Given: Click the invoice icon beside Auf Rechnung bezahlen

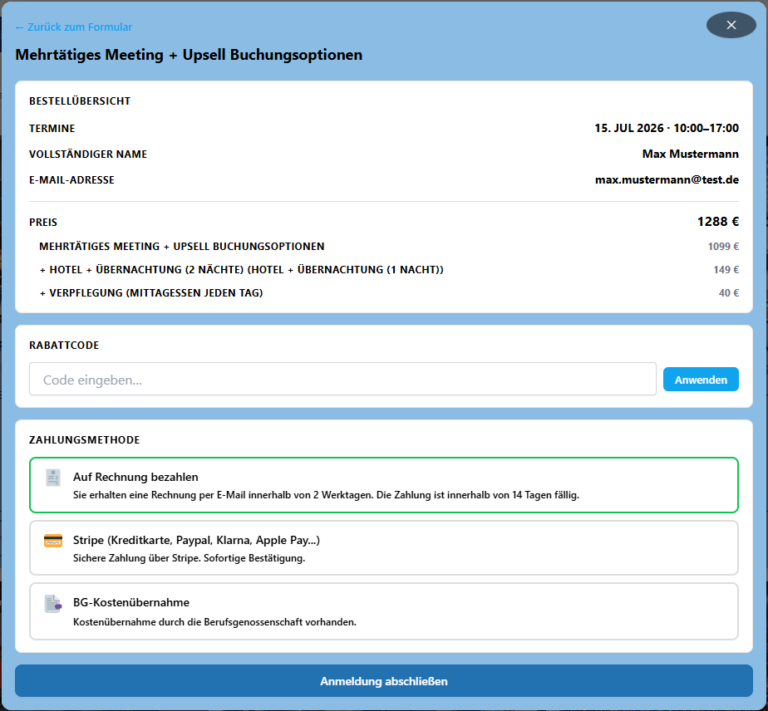Looking at the screenshot, I should (53, 477).
